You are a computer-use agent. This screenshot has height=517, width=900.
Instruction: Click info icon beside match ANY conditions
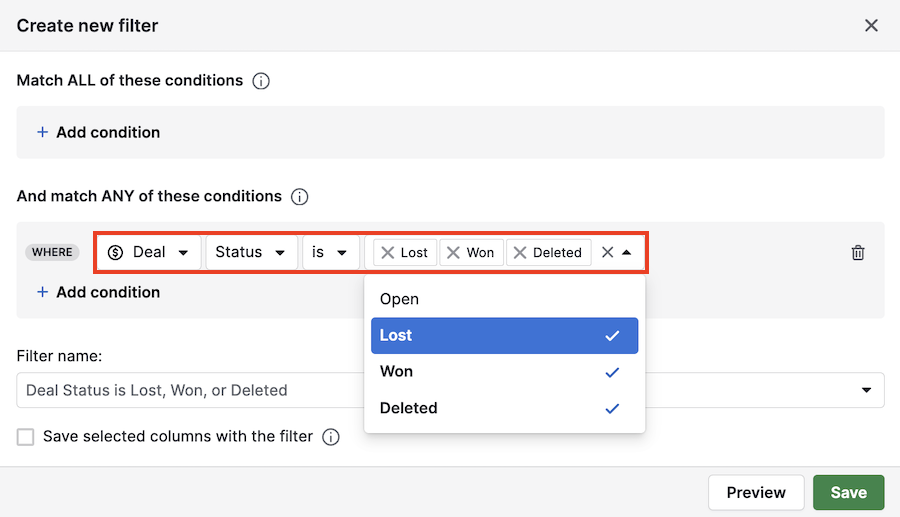click(299, 197)
